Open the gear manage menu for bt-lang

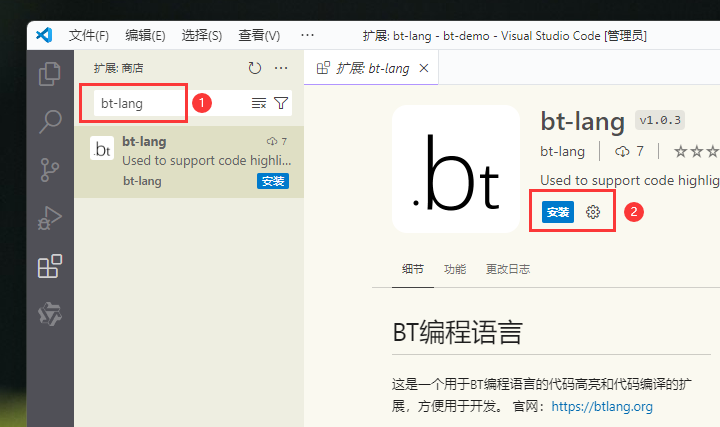click(x=593, y=212)
